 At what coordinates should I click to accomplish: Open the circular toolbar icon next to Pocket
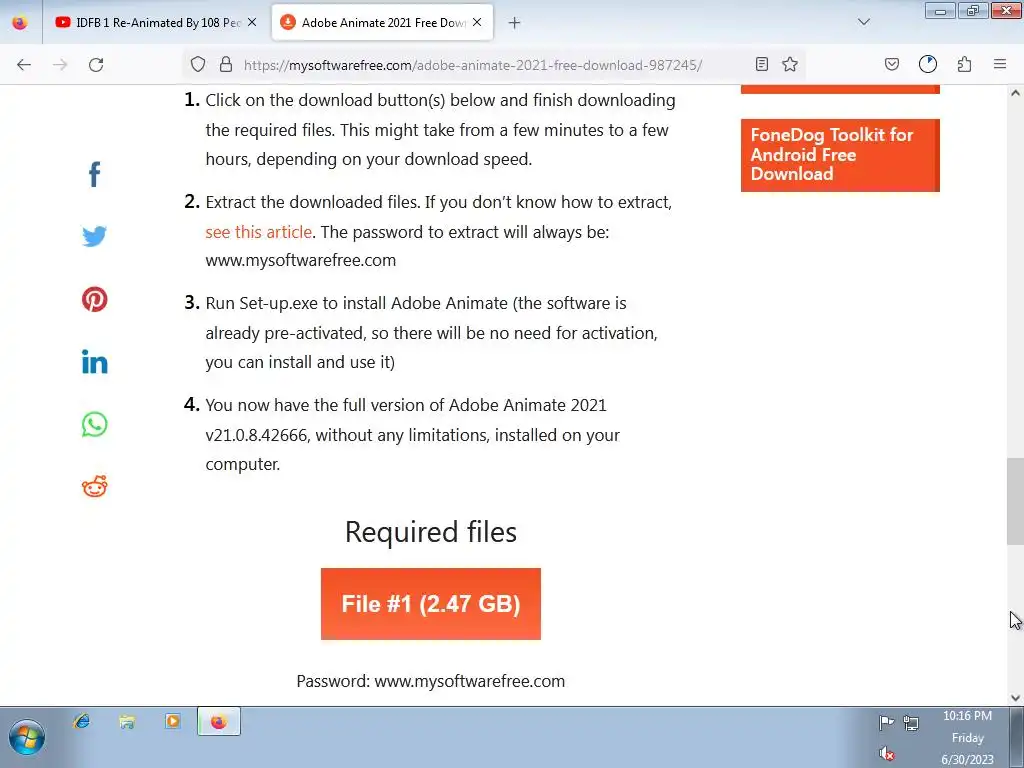tap(928, 64)
